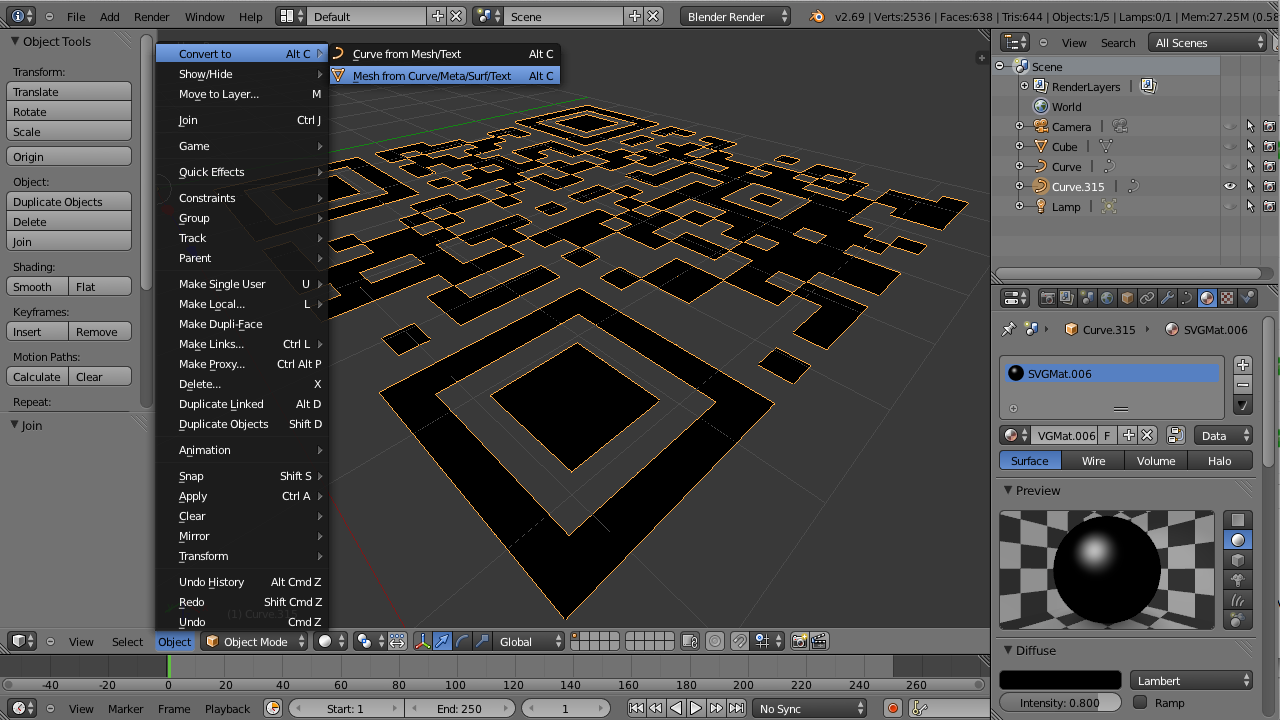The image size is (1280, 720).
Task: Click the render camera icon beside Lamp
Action: click(1270, 206)
